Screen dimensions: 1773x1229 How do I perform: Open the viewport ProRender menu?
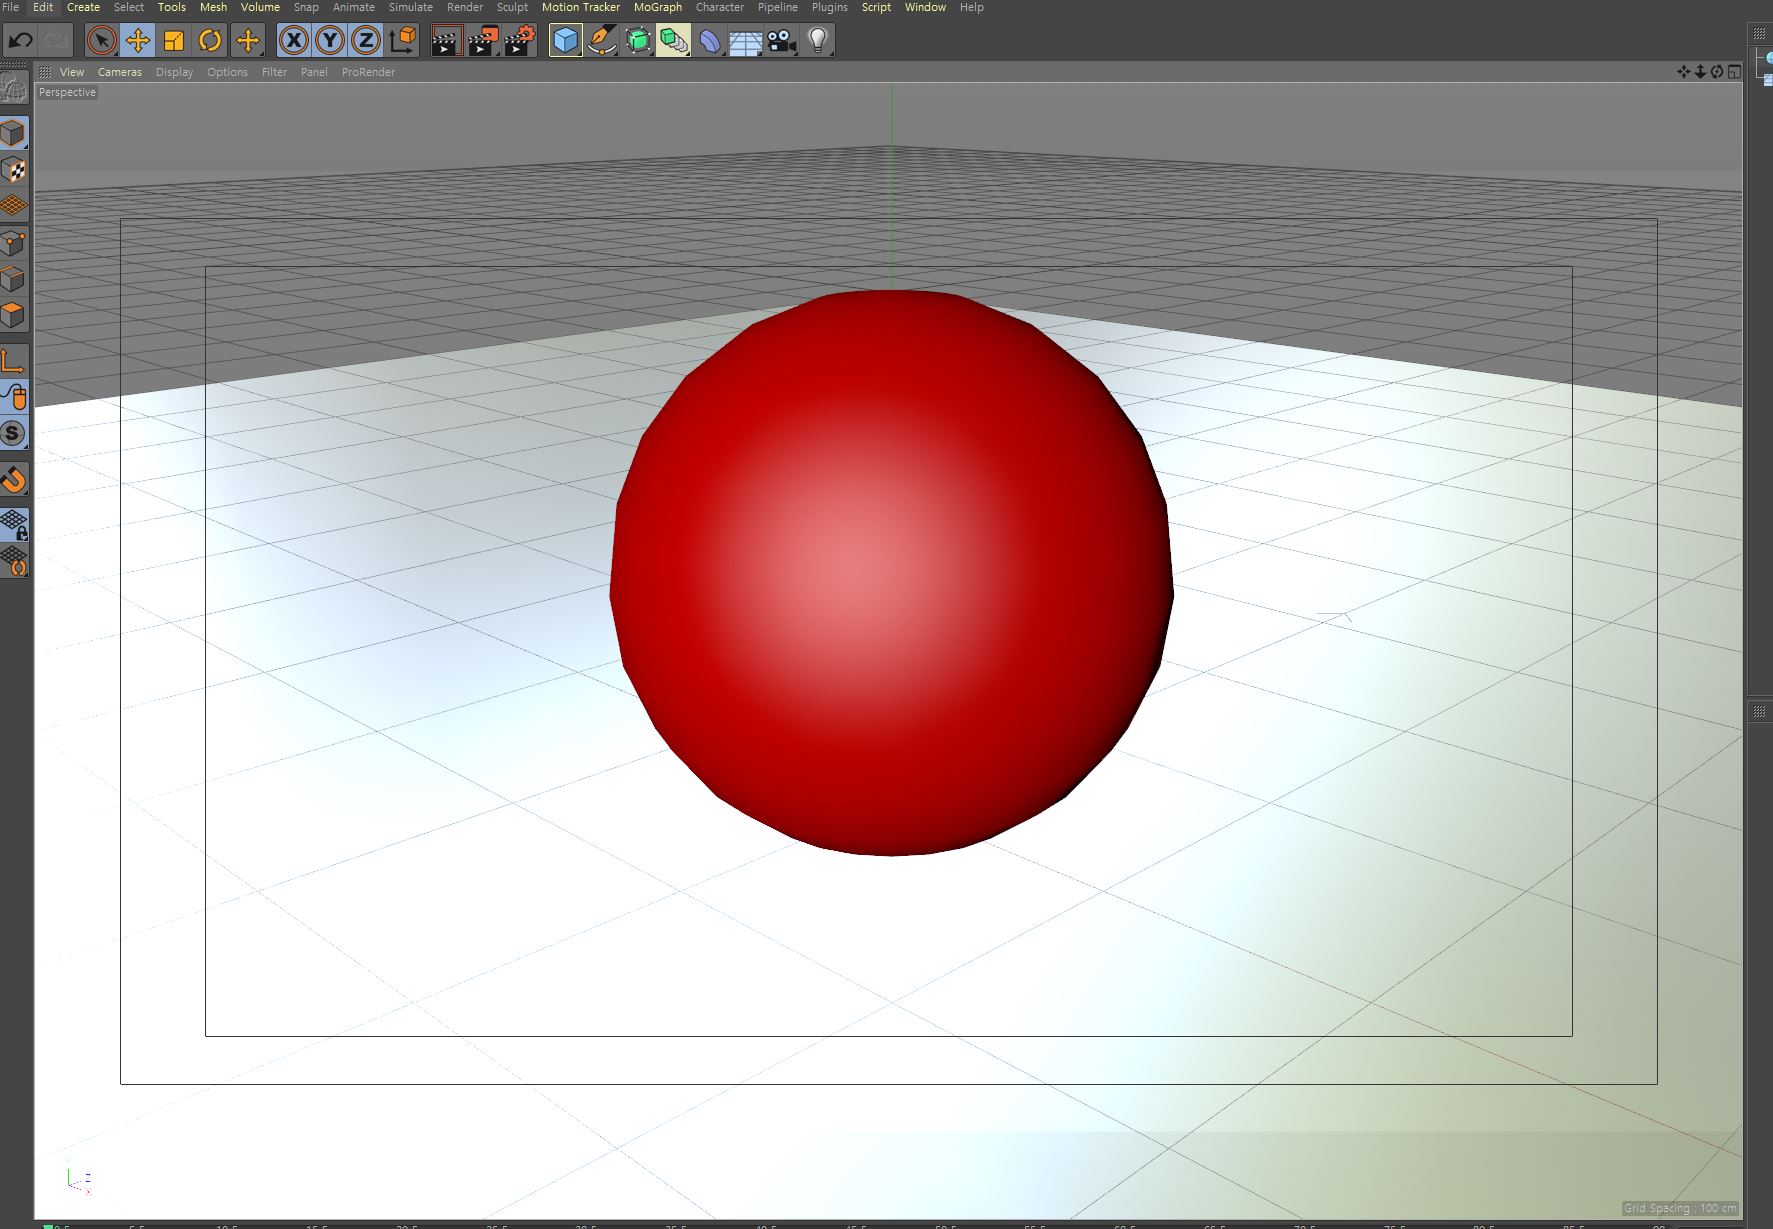tap(368, 72)
